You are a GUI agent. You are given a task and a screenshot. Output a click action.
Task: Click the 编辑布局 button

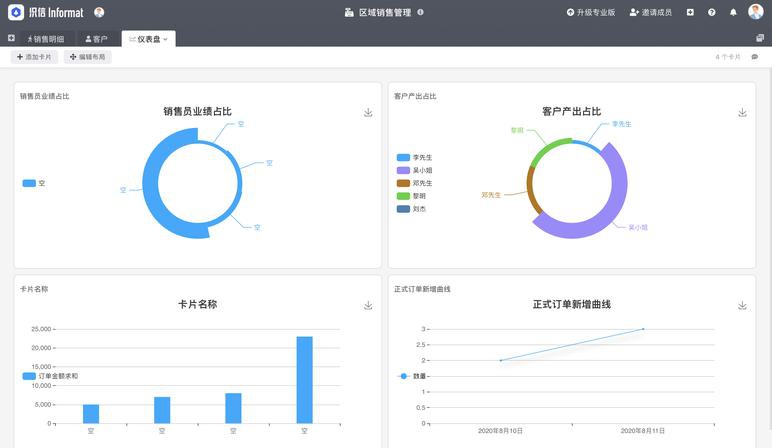(x=88, y=57)
